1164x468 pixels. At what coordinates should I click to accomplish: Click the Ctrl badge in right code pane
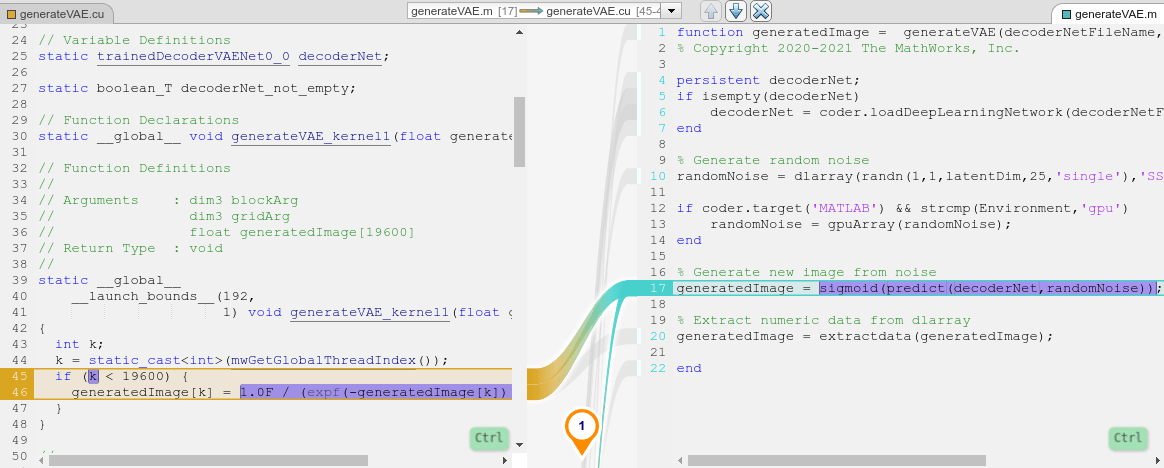(x=1127, y=438)
